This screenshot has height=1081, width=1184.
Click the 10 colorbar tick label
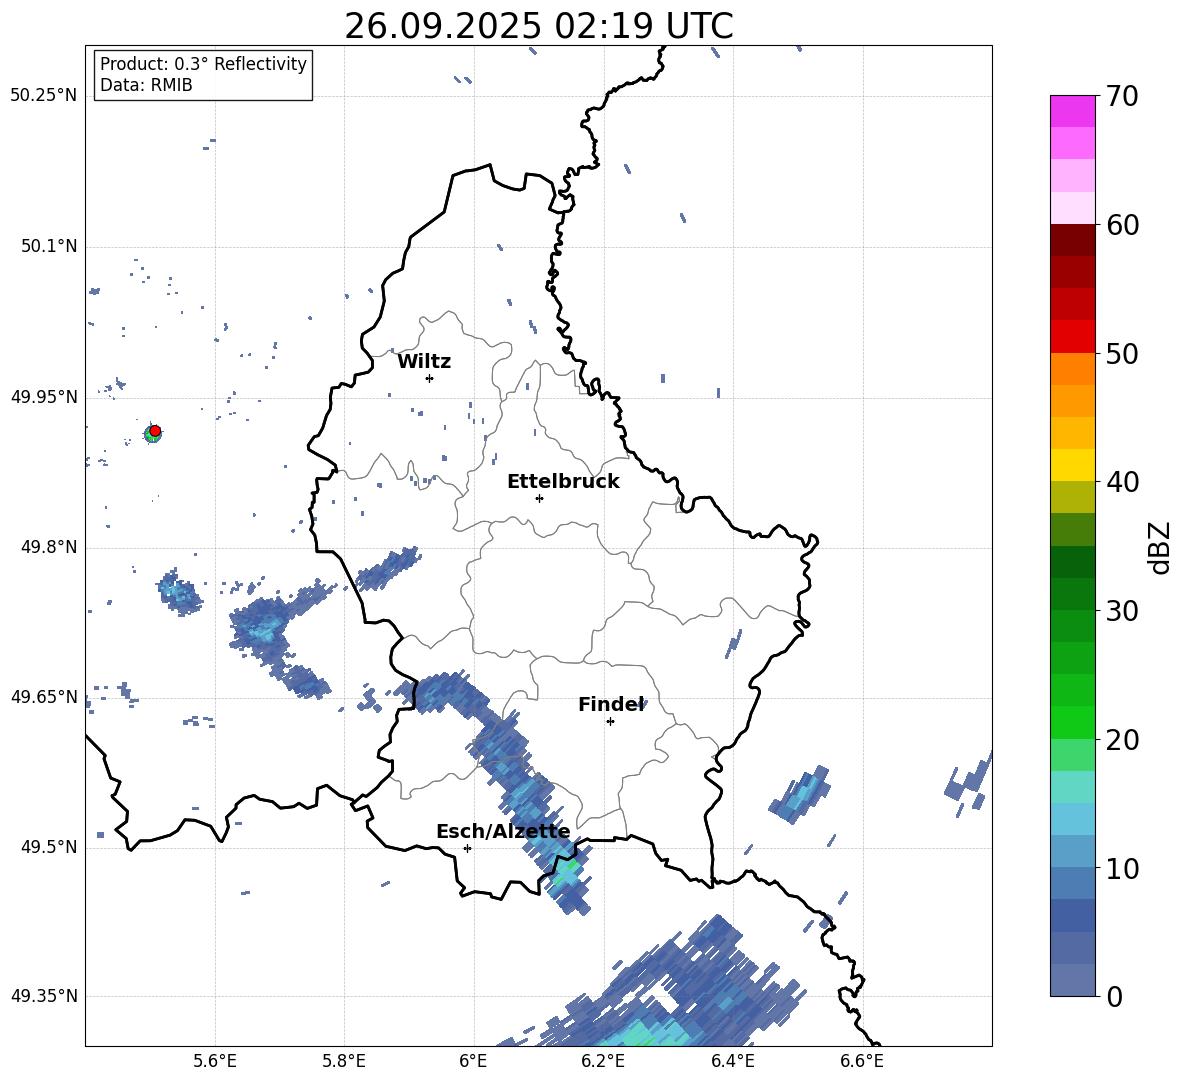(x=1122, y=868)
